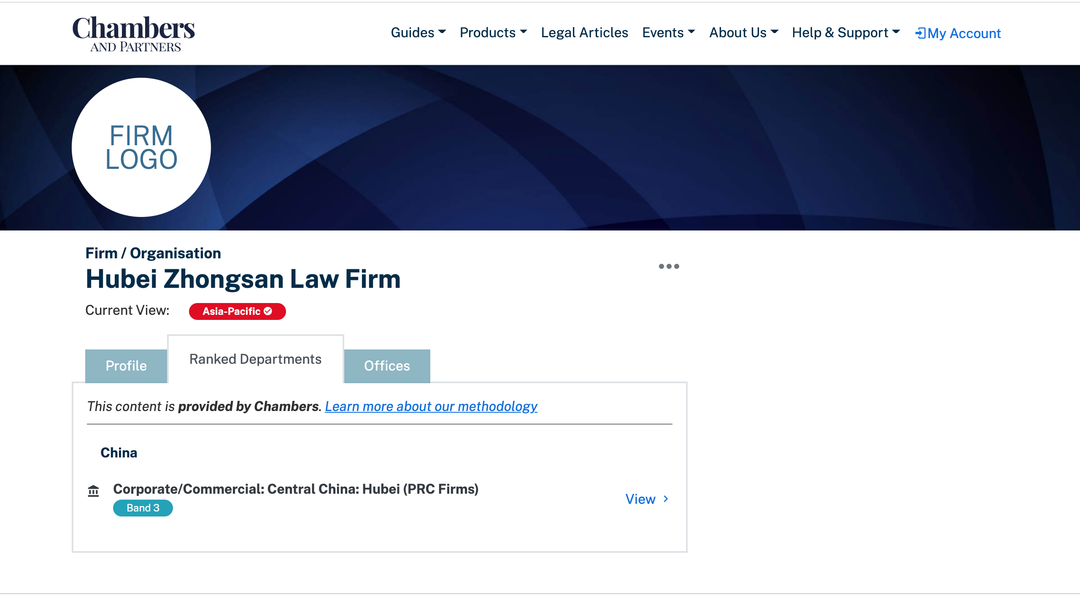Open the About Us dropdown

(743, 33)
